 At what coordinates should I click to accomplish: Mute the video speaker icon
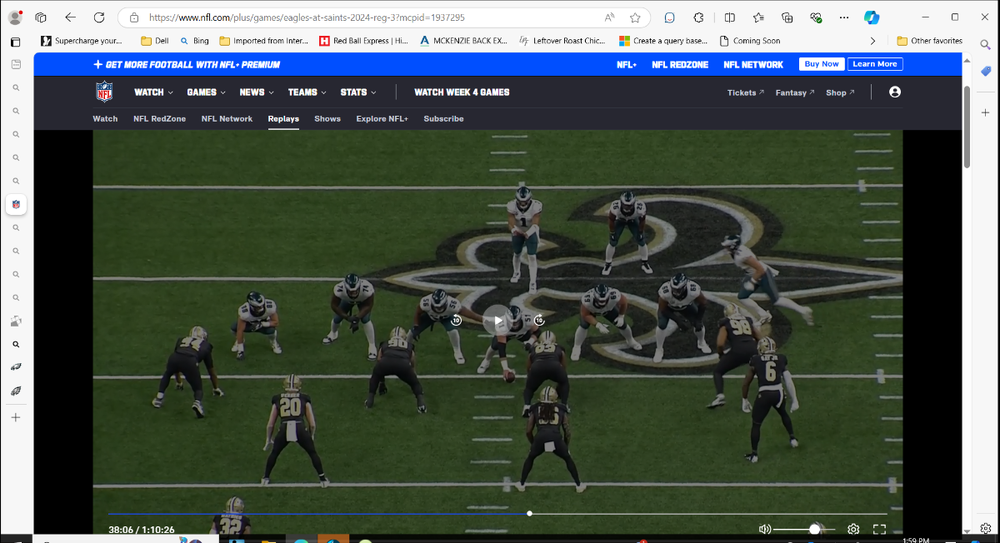pos(765,529)
